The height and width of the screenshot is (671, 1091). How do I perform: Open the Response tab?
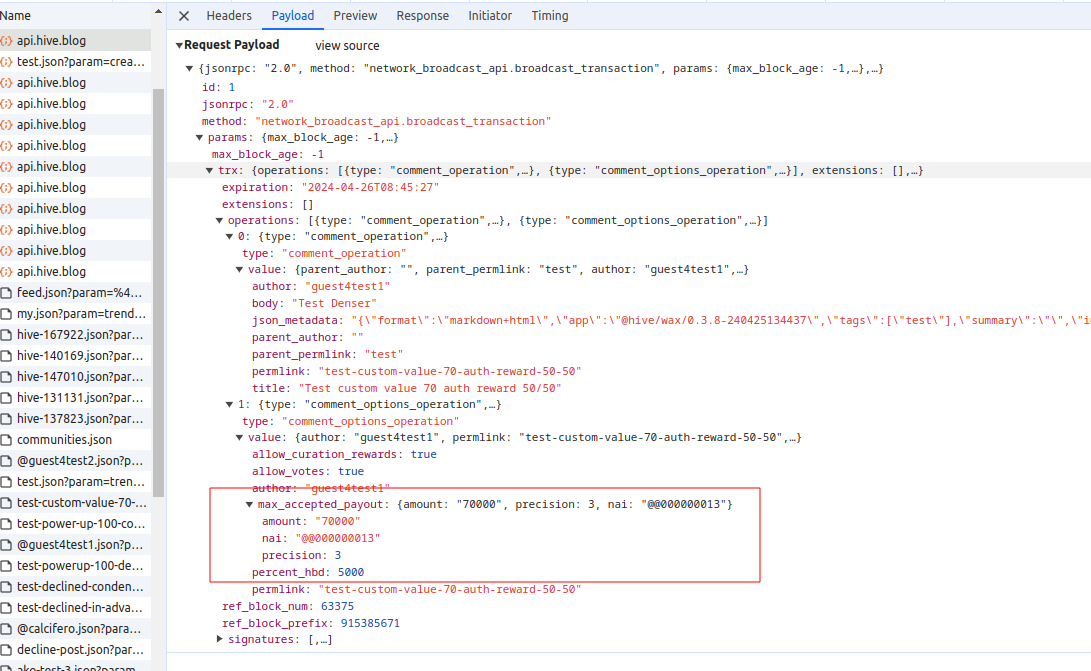click(422, 16)
